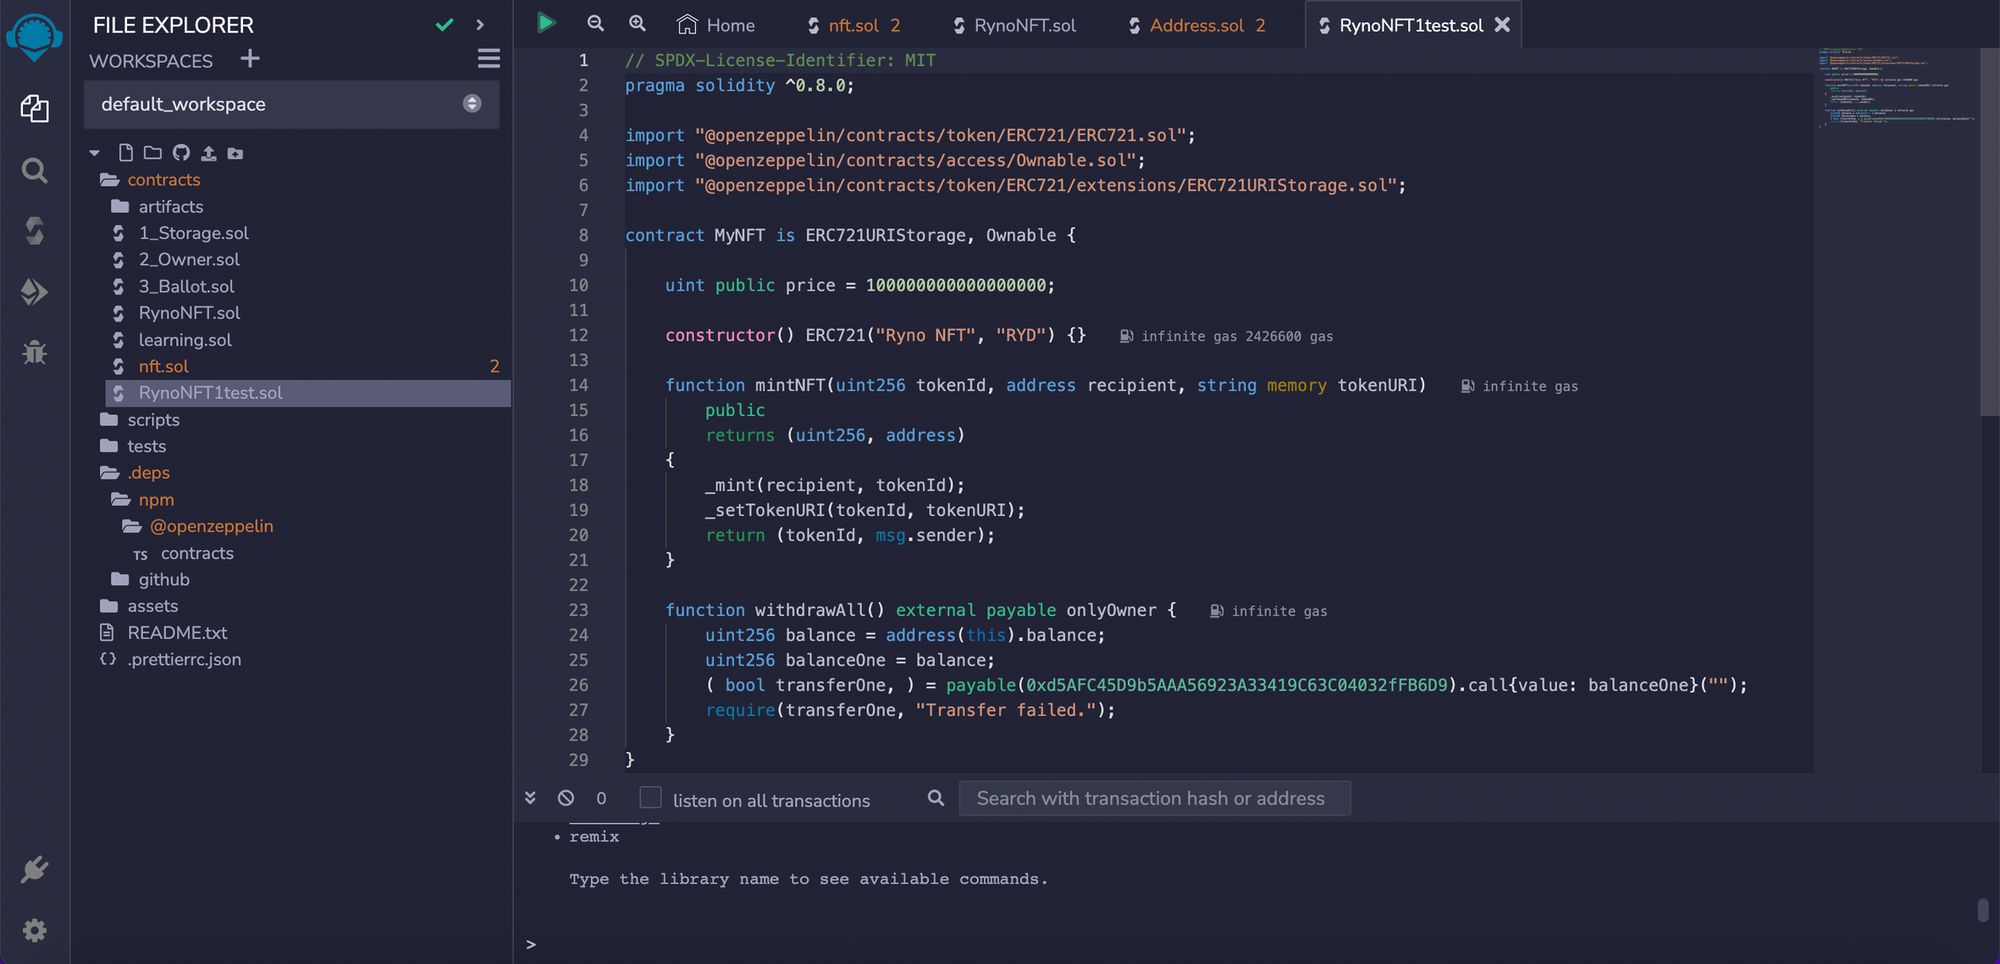
Task: Click the green checkmark in File Explorer header
Action: click(x=445, y=25)
